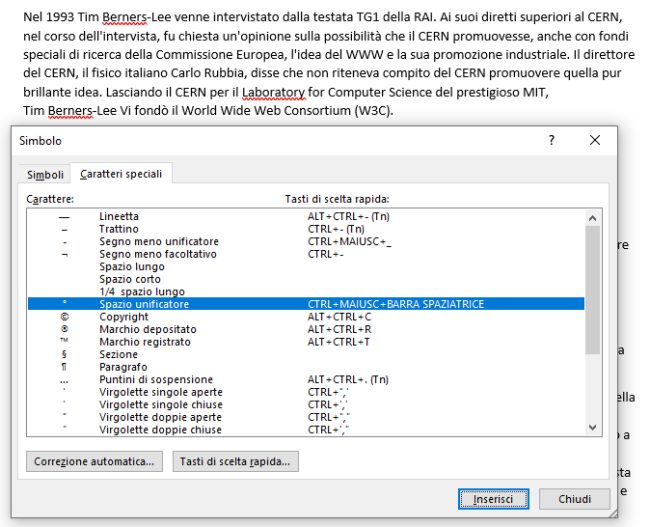
Task: Select the Spazio lungo row
Action: click(x=306, y=267)
